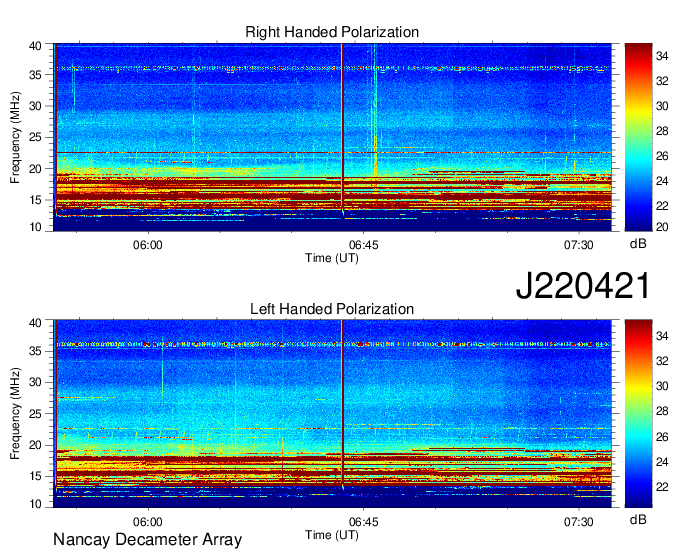Screen dimensions: 680x552
Task: Click the left-handed spectrogram image
Action: point(332,414)
